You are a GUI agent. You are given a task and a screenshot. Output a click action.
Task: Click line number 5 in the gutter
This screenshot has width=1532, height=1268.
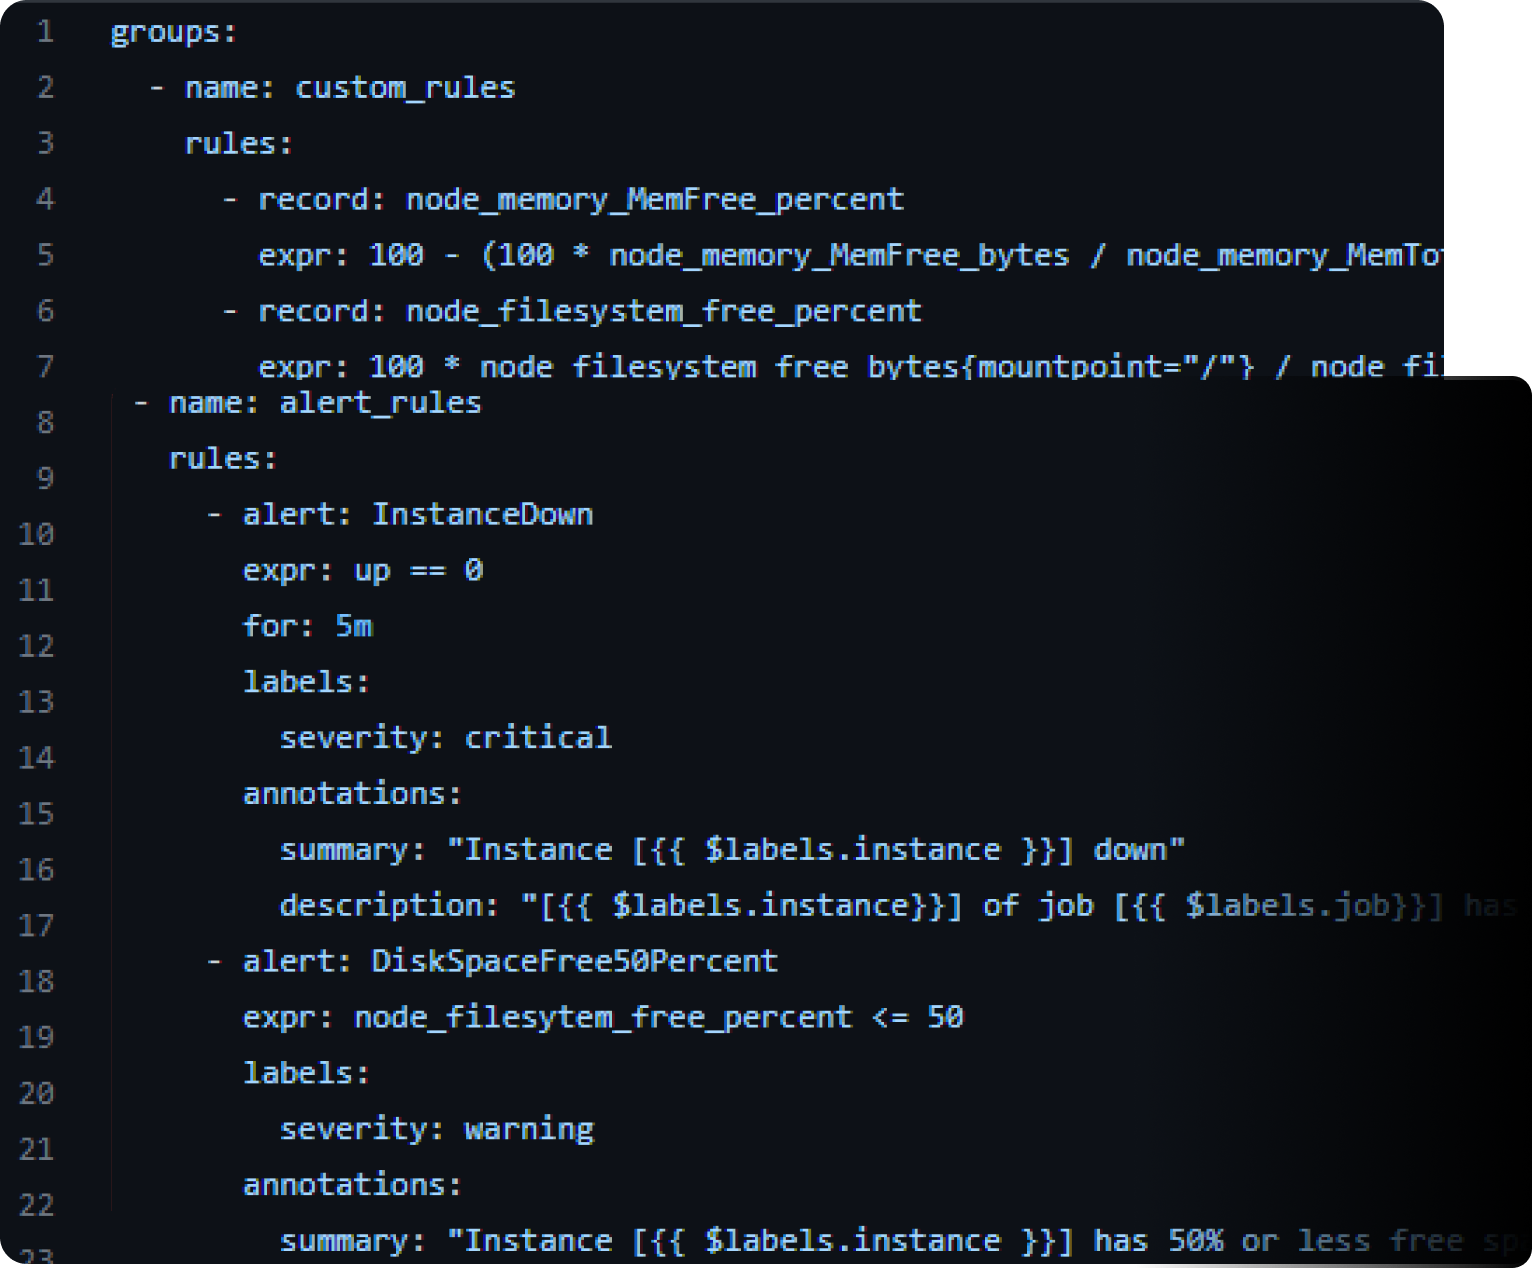click(45, 255)
